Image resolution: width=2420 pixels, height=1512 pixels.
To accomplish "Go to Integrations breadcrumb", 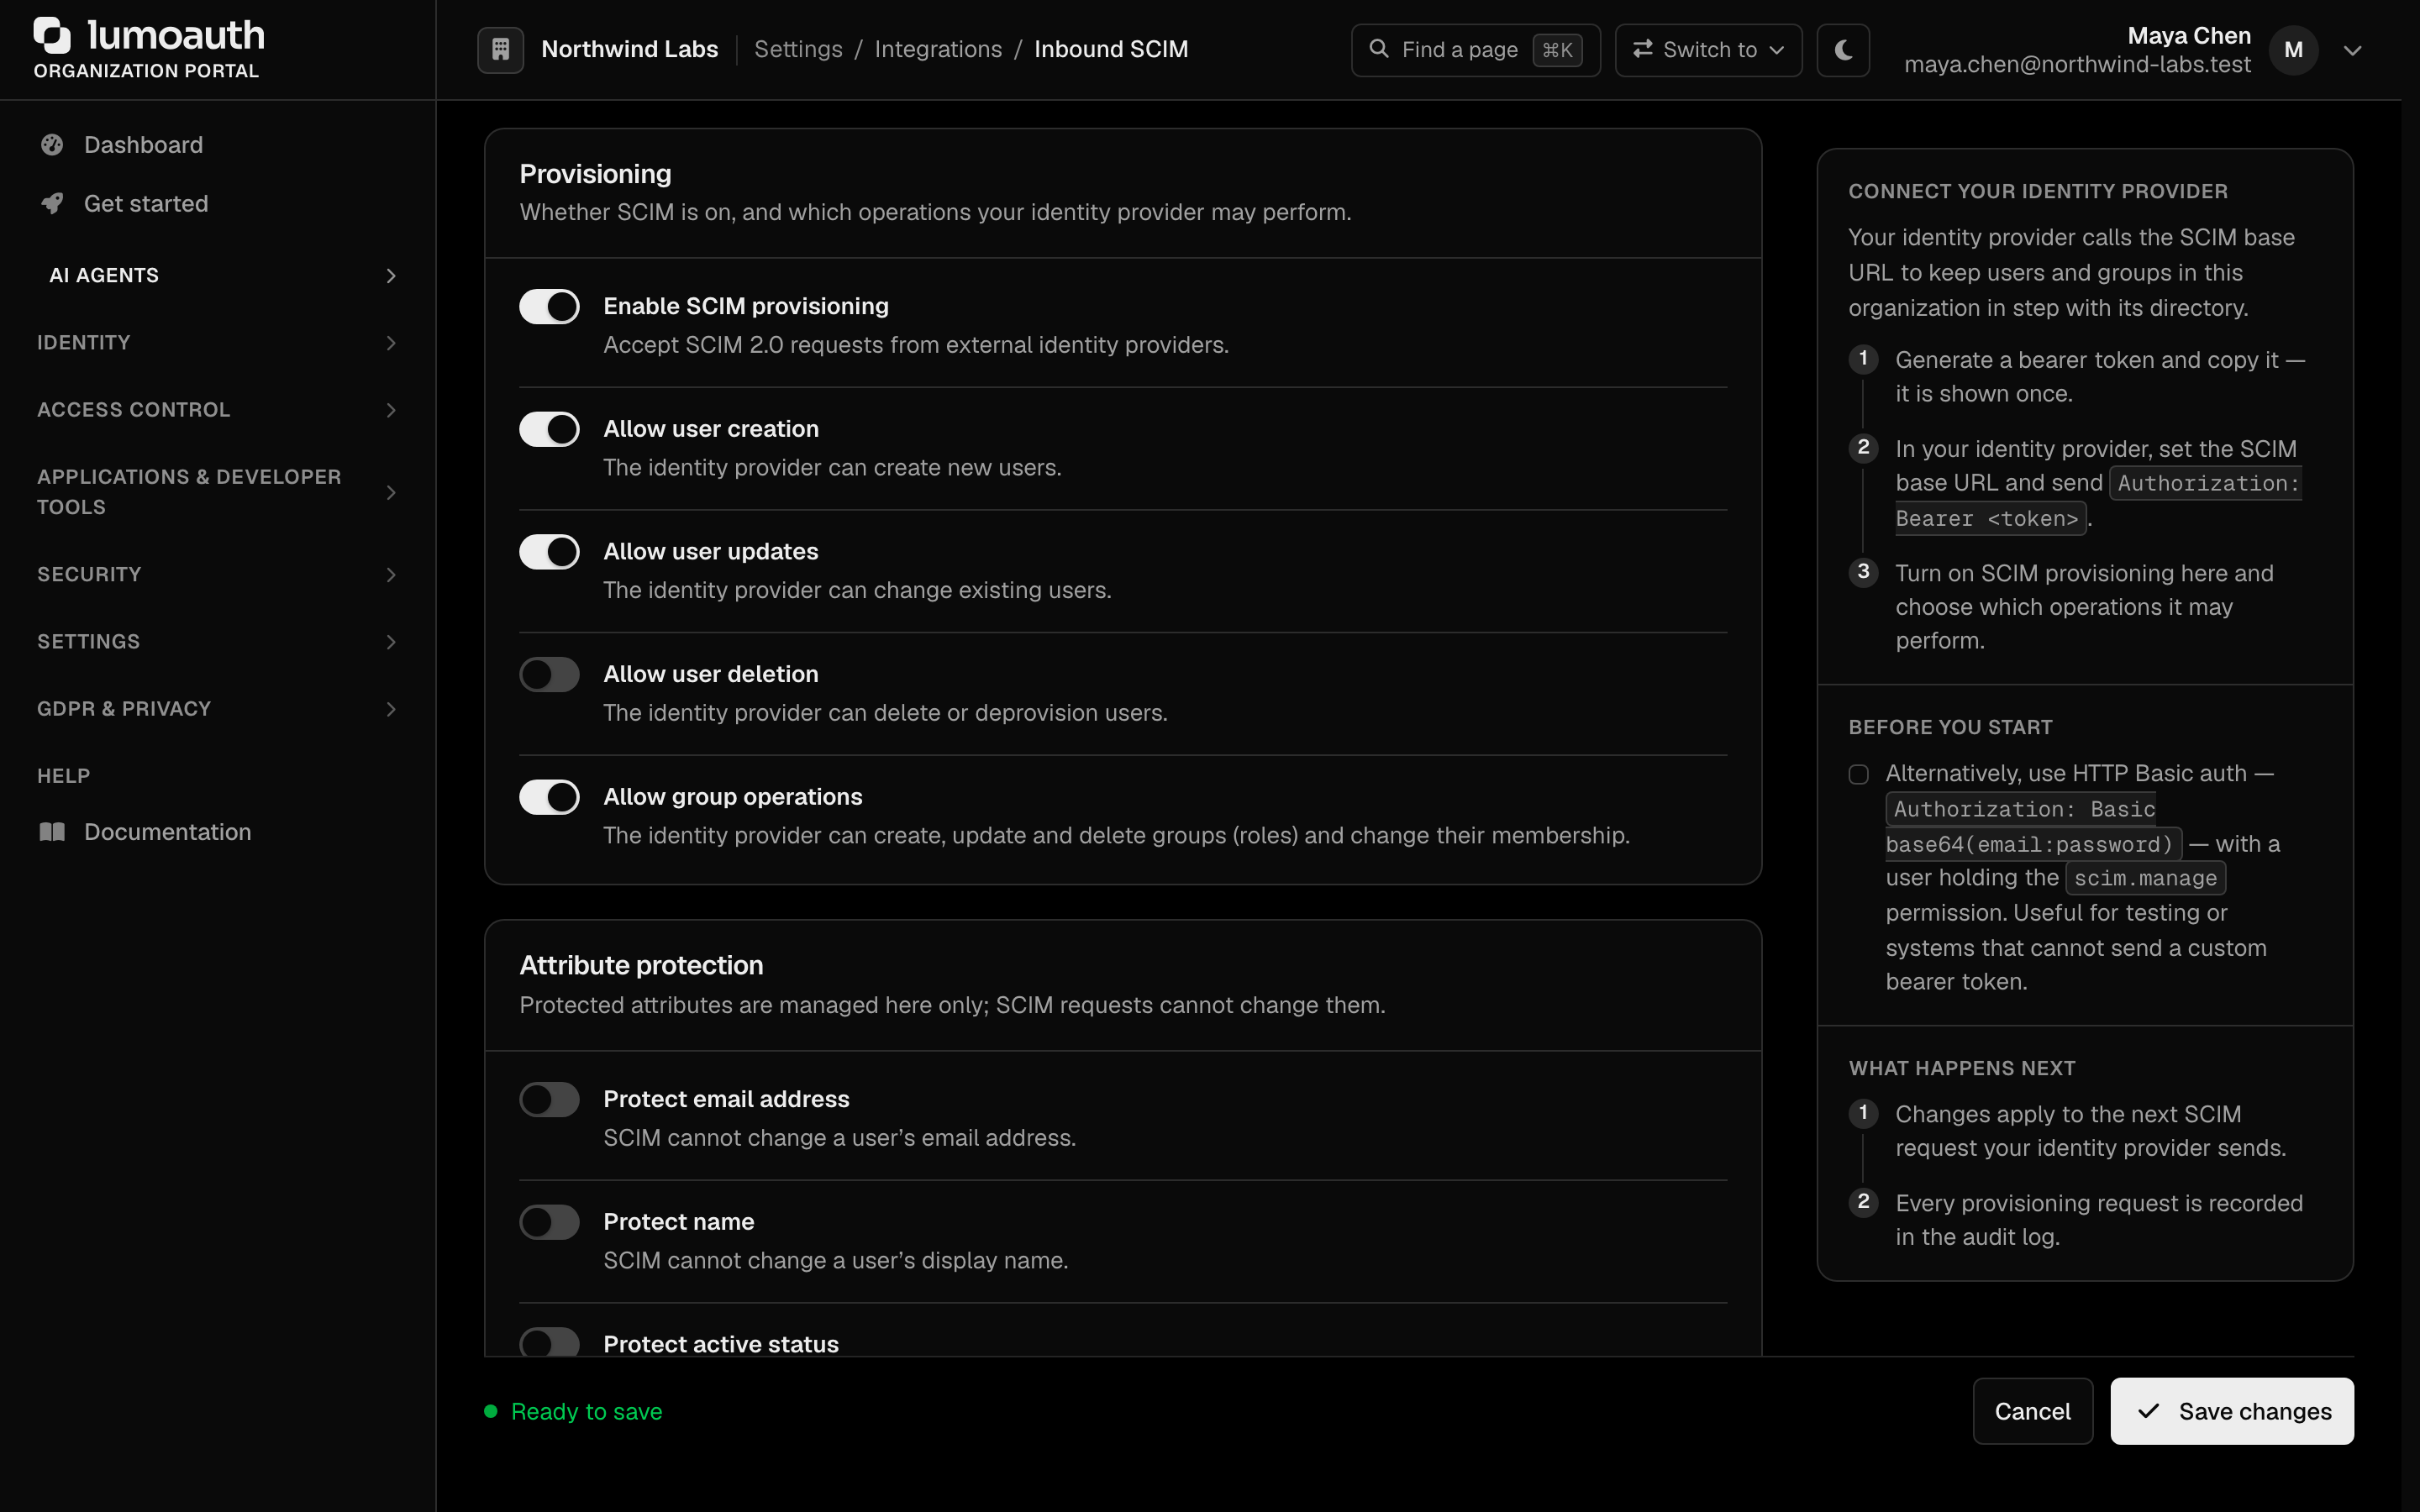I will [938, 49].
